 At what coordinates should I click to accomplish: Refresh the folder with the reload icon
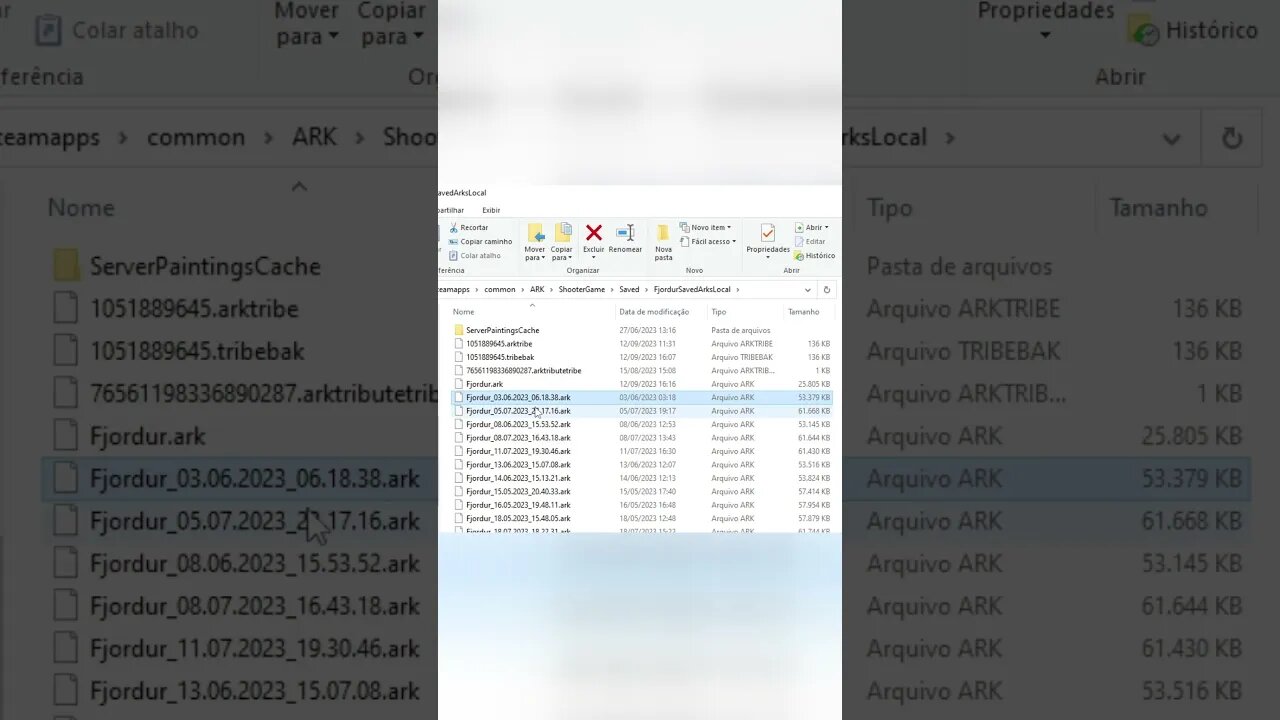[x=826, y=289]
